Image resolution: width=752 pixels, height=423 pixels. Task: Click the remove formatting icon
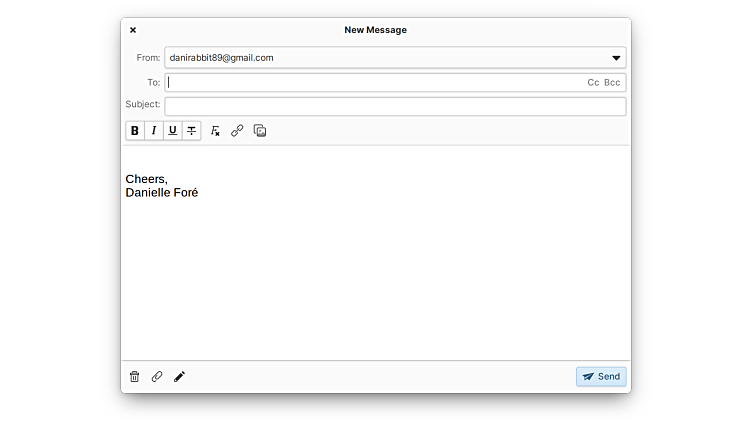pos(215,131)
